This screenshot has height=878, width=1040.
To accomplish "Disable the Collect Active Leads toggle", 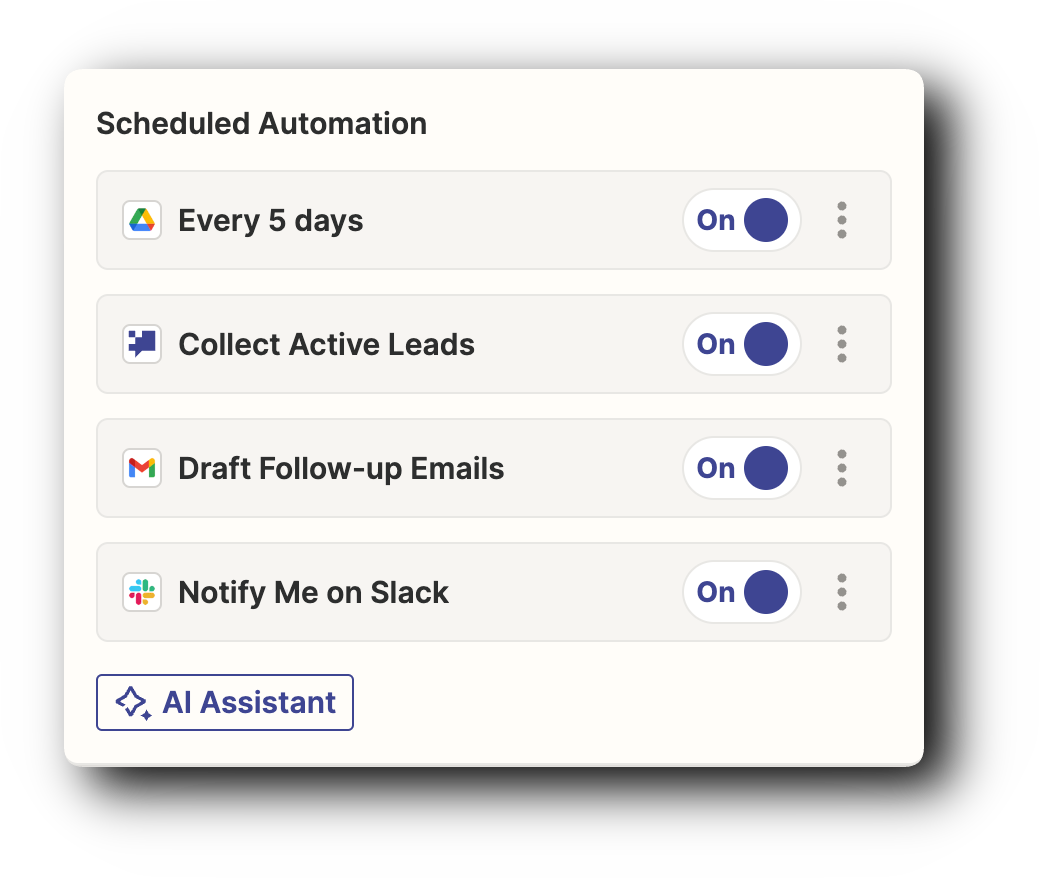I will pyautogui.click(x=742, y=344).
